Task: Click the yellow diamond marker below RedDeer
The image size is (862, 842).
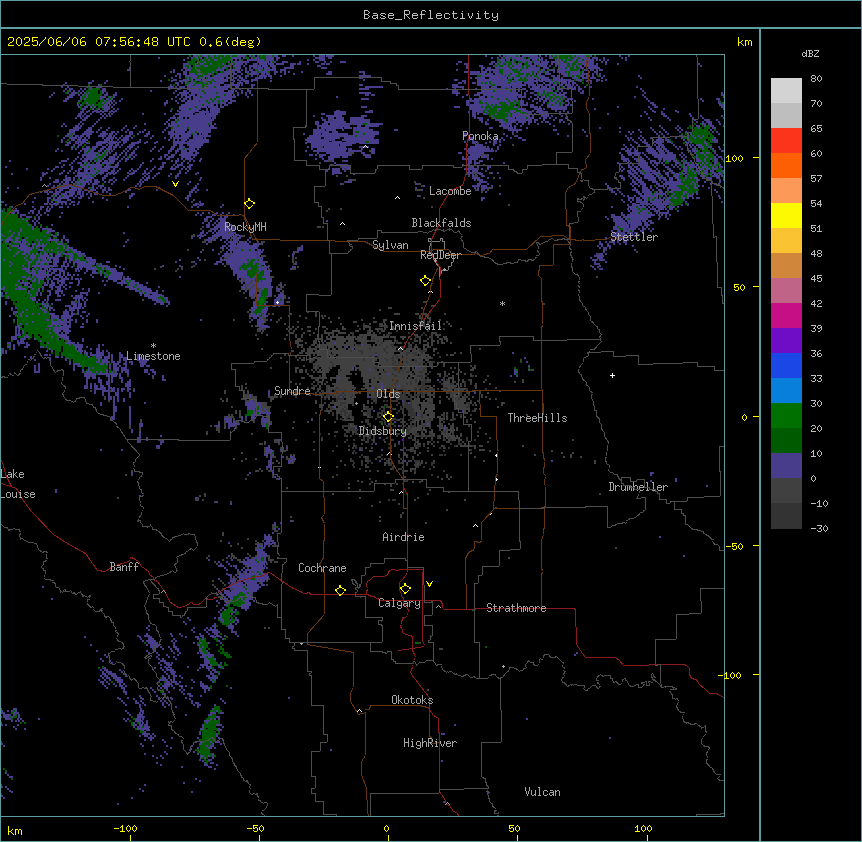Action: pos(426,281)
